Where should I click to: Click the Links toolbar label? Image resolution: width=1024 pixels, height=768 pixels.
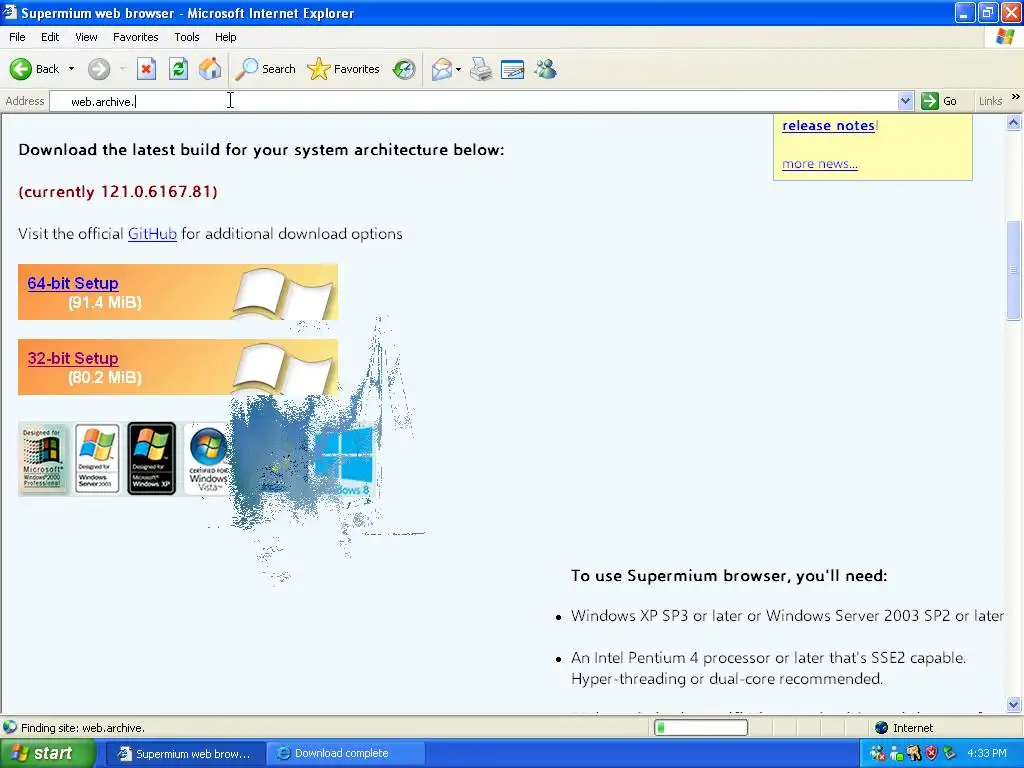990,101
